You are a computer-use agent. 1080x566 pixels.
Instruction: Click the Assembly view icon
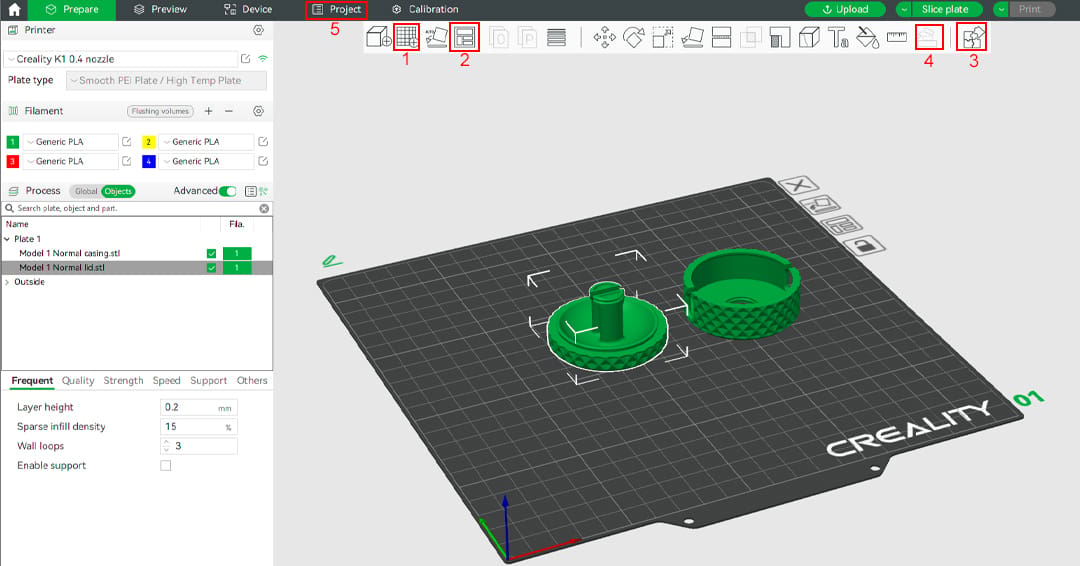(x=973, y=37)
